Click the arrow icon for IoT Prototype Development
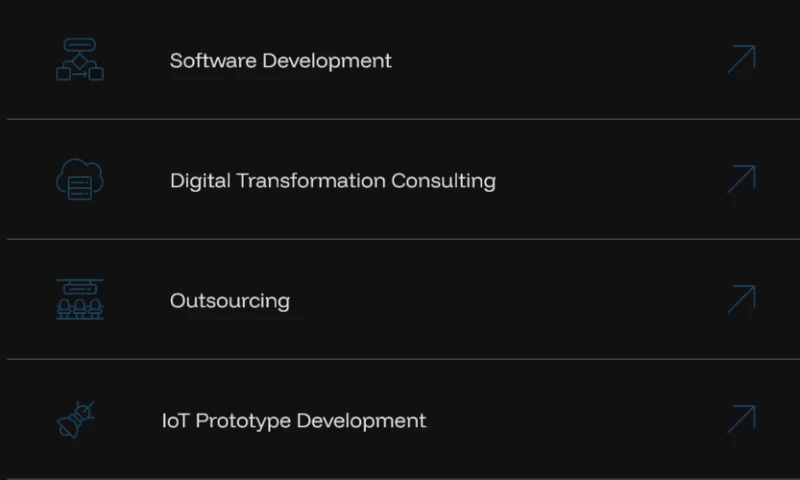 [x=741, y=419]
